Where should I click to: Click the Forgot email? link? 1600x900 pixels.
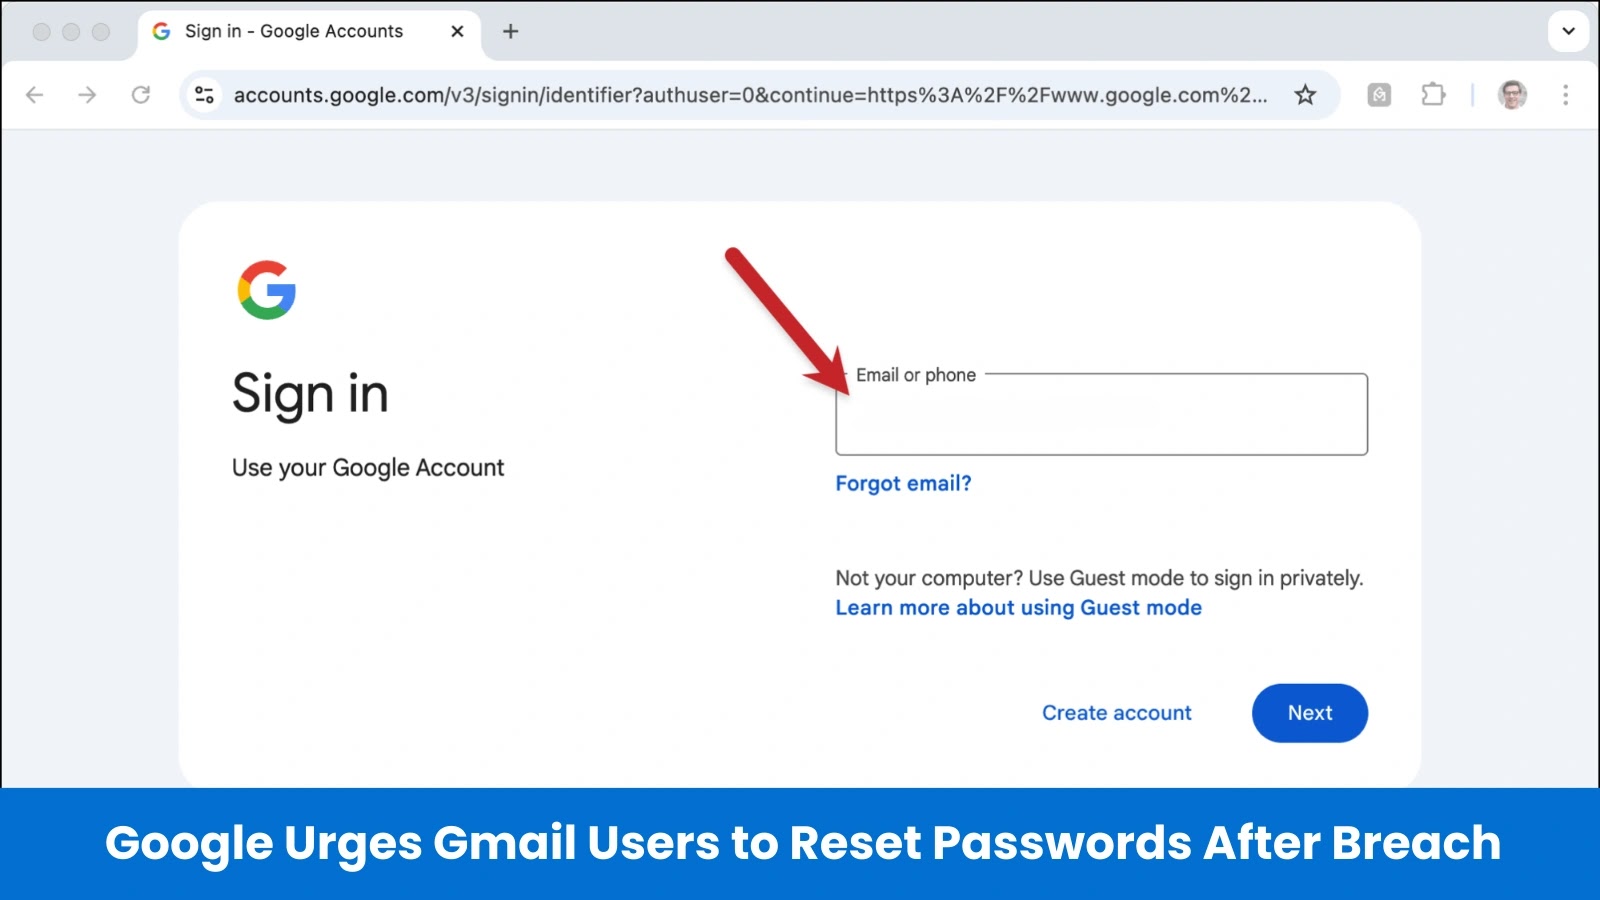(903, 483)
